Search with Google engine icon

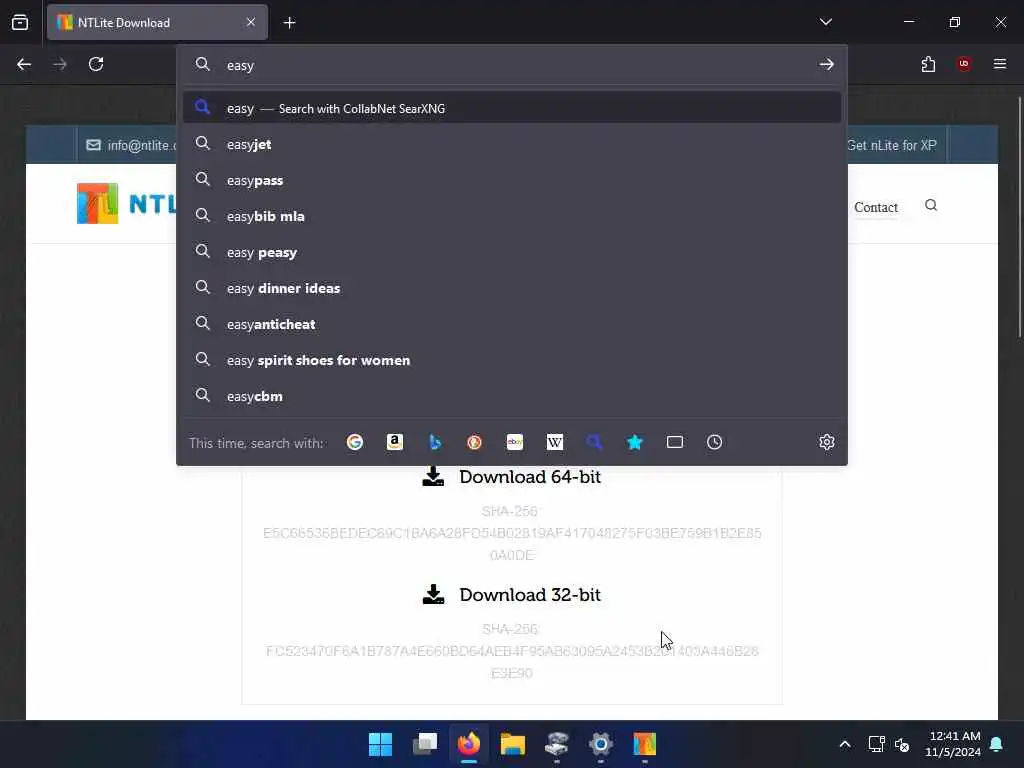(x=355, y=442)
